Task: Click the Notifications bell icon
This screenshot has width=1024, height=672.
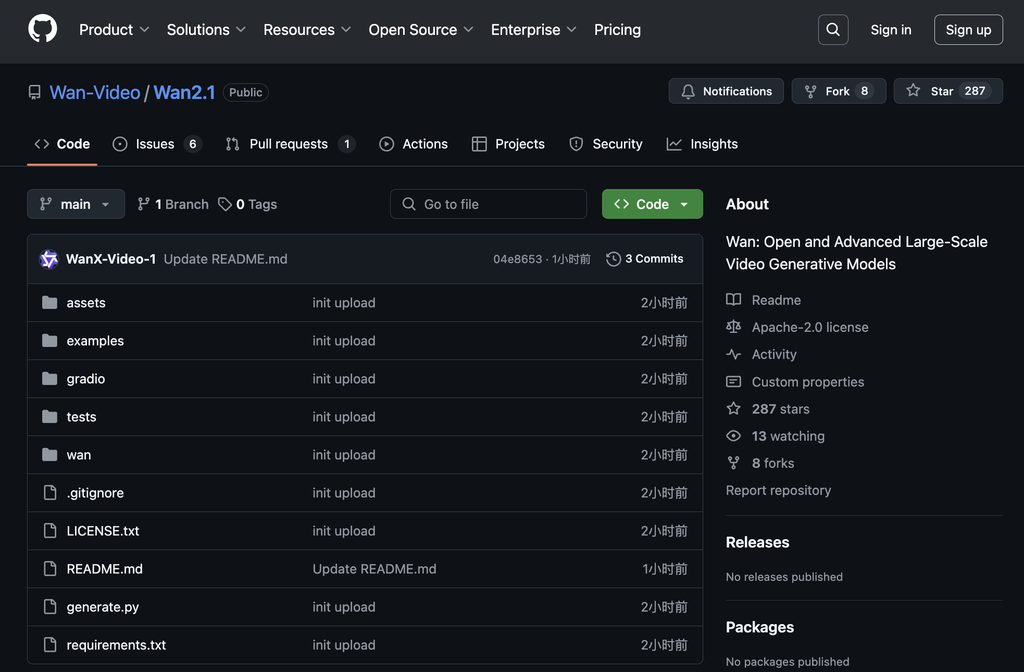Action: [688, 91]
